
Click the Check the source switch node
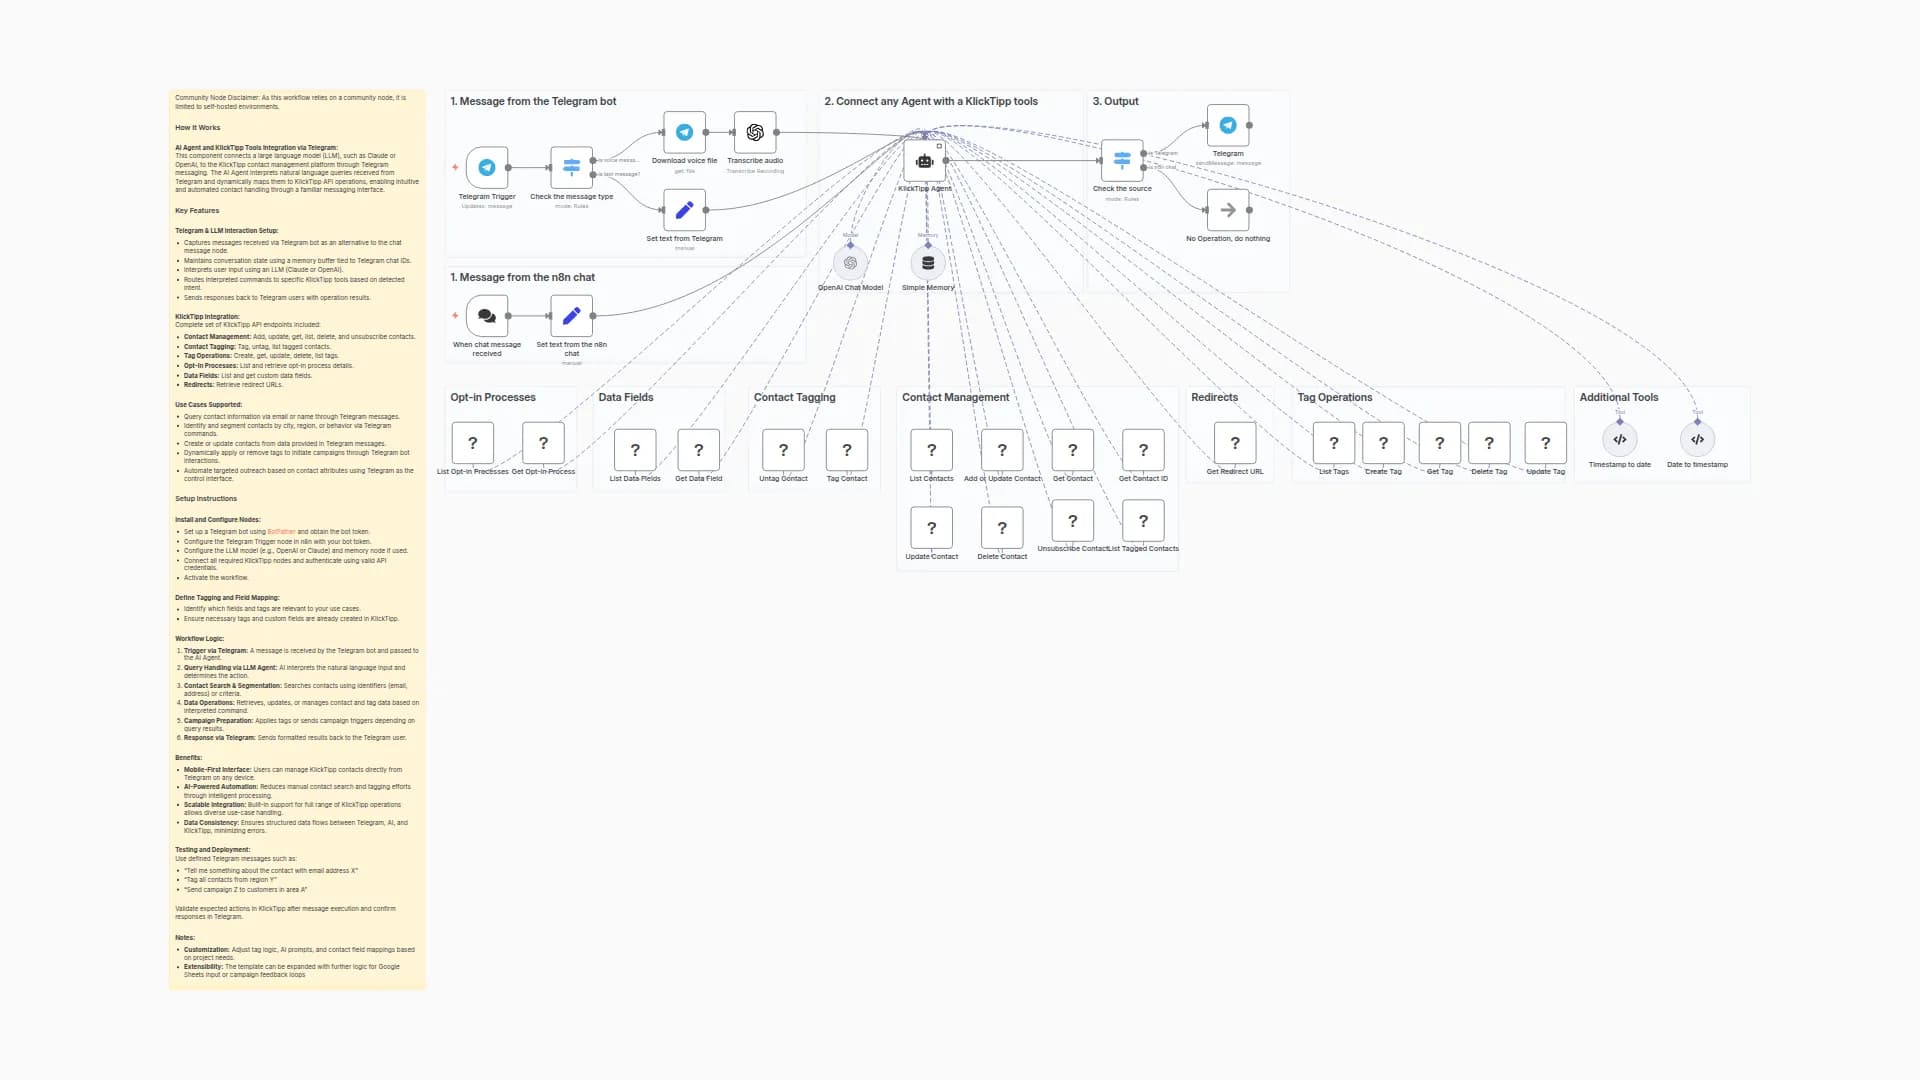click(x=1122, y=160)
